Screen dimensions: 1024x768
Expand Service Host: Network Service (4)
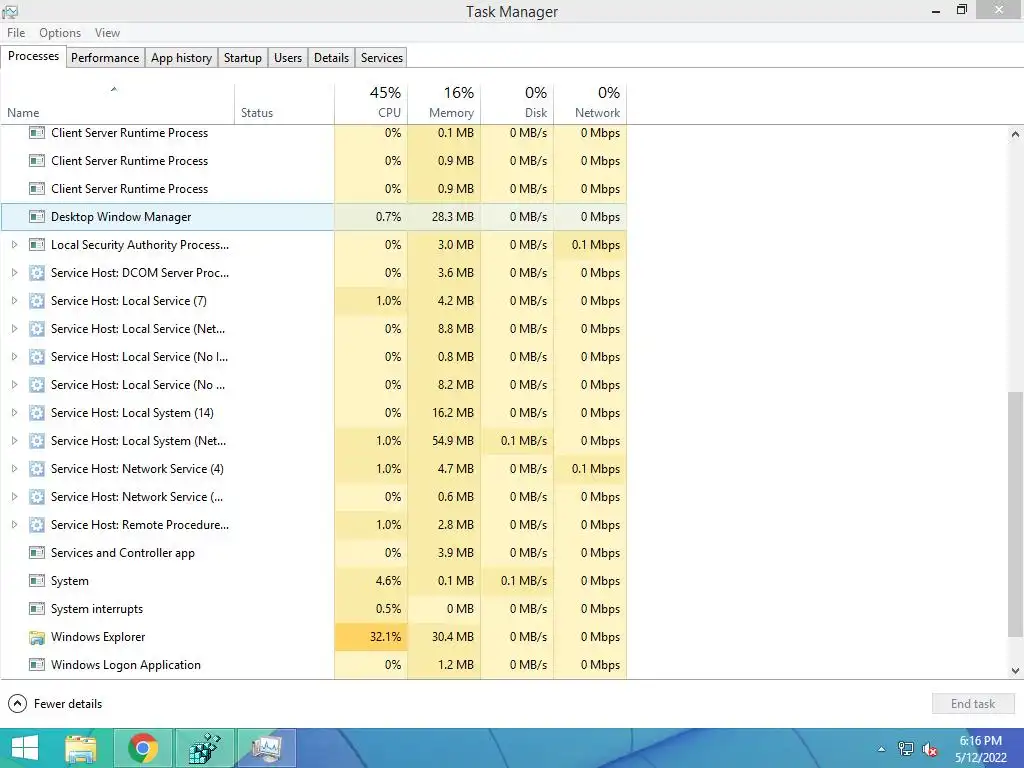click(14, 469)
